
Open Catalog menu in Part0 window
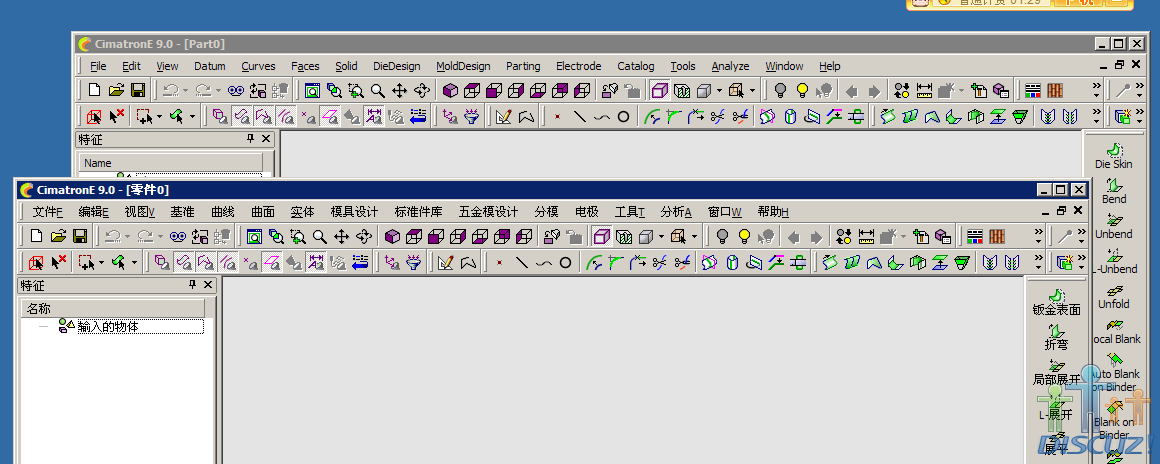pos(636,66)
